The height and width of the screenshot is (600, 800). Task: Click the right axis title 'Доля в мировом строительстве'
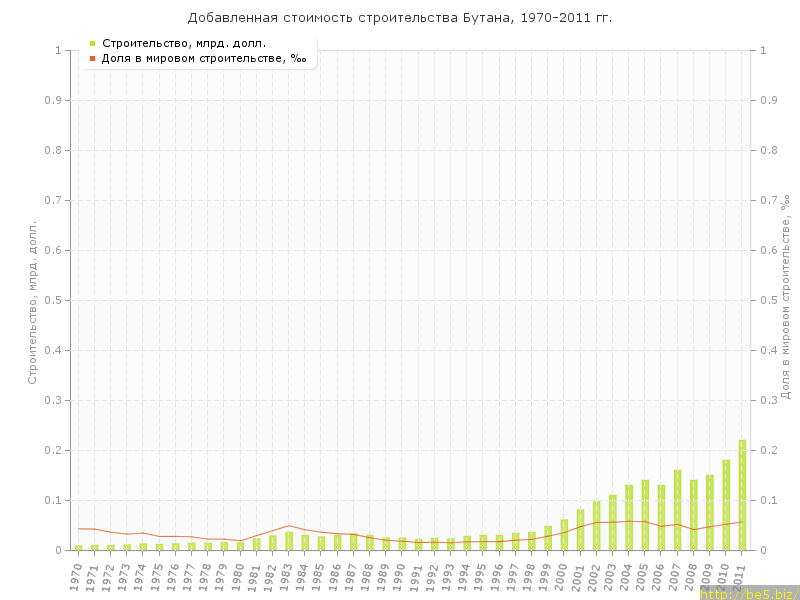click(786, 298)
